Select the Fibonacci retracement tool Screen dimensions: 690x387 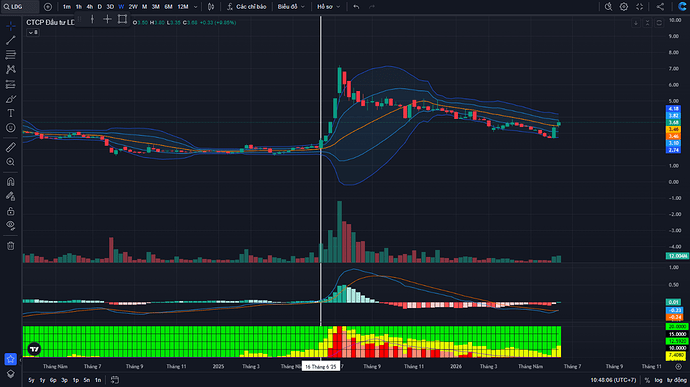tap(11, 55)
